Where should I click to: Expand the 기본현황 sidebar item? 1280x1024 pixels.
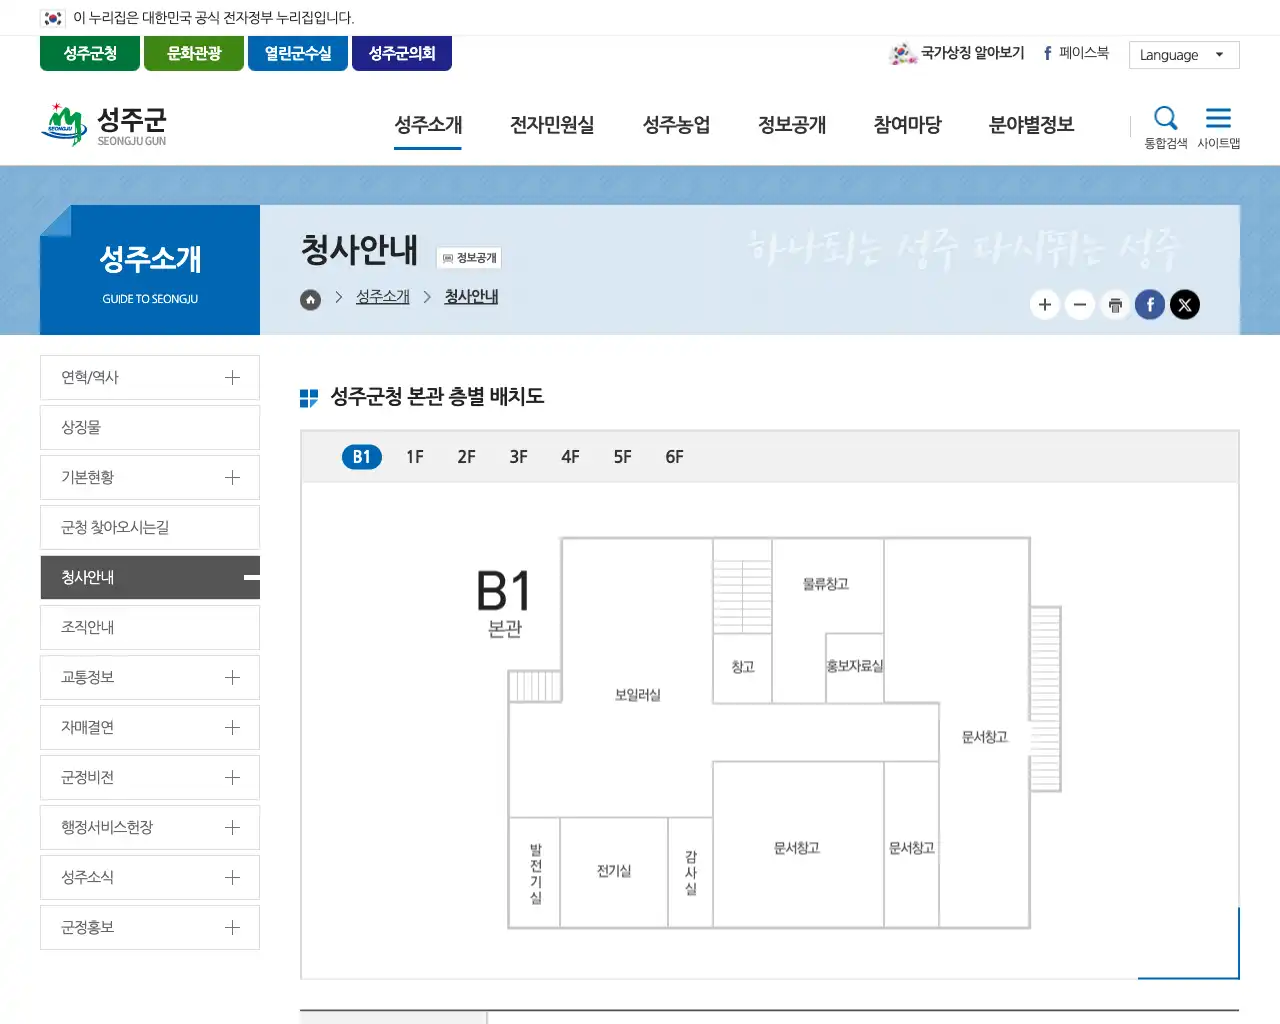pyautogui.click(x=232, y=477)
